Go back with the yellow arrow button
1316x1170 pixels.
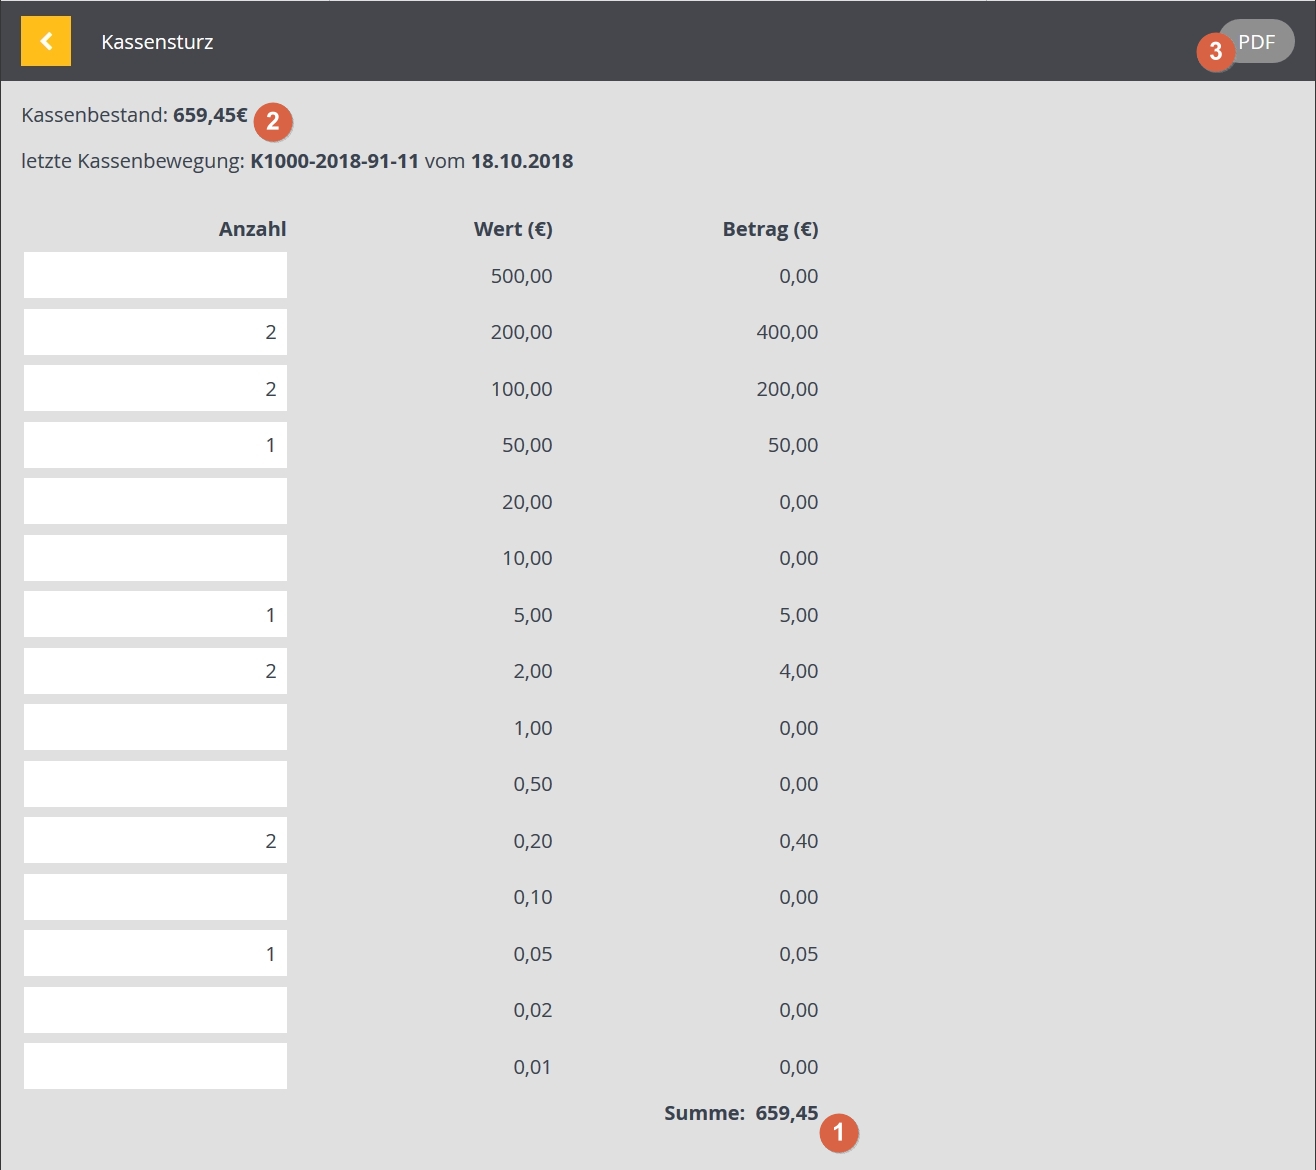46,41
